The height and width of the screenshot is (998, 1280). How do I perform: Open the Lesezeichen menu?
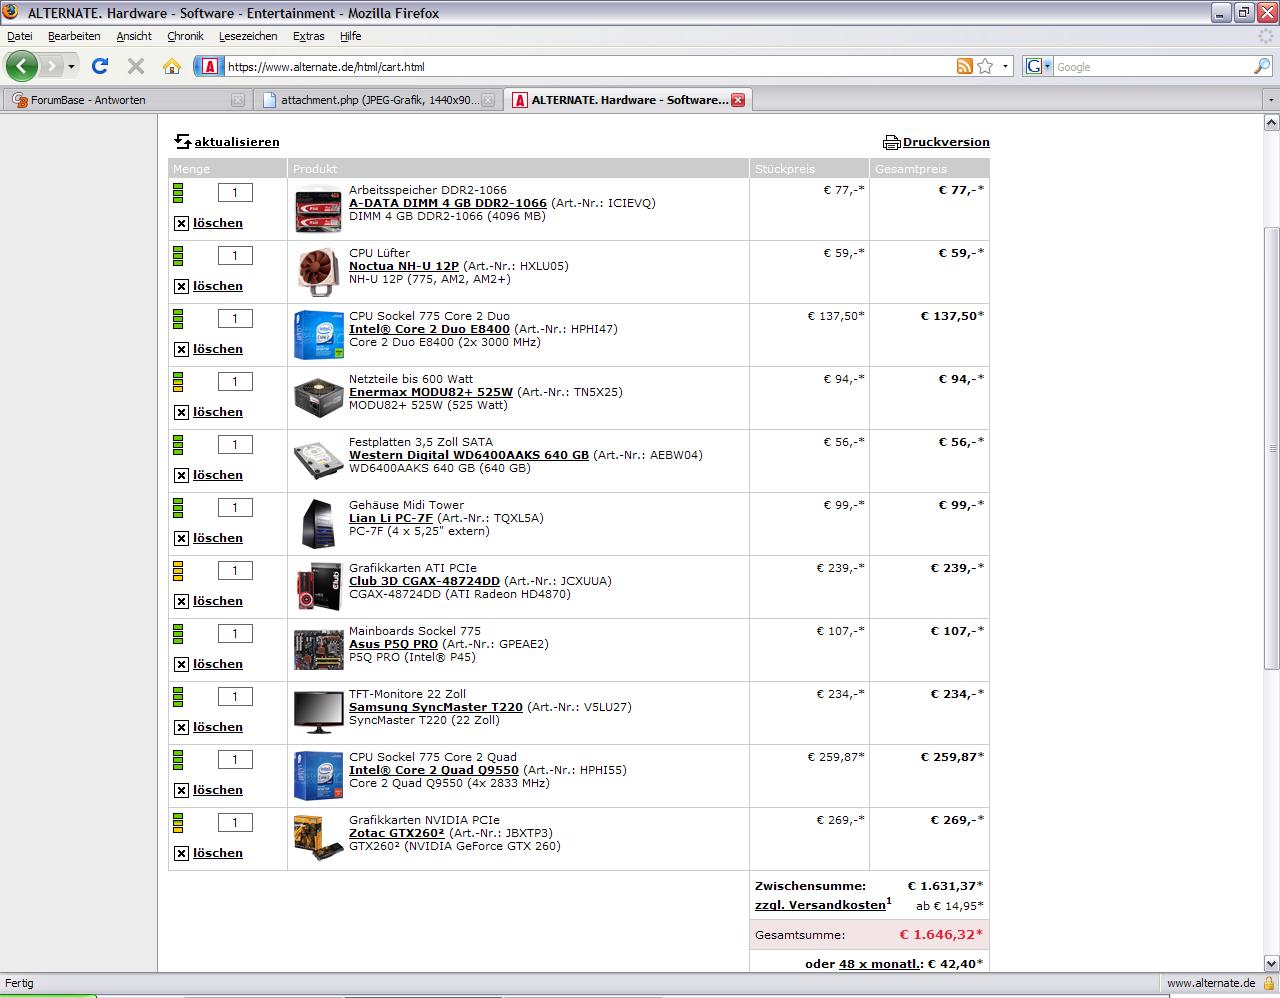coord(248,36)
